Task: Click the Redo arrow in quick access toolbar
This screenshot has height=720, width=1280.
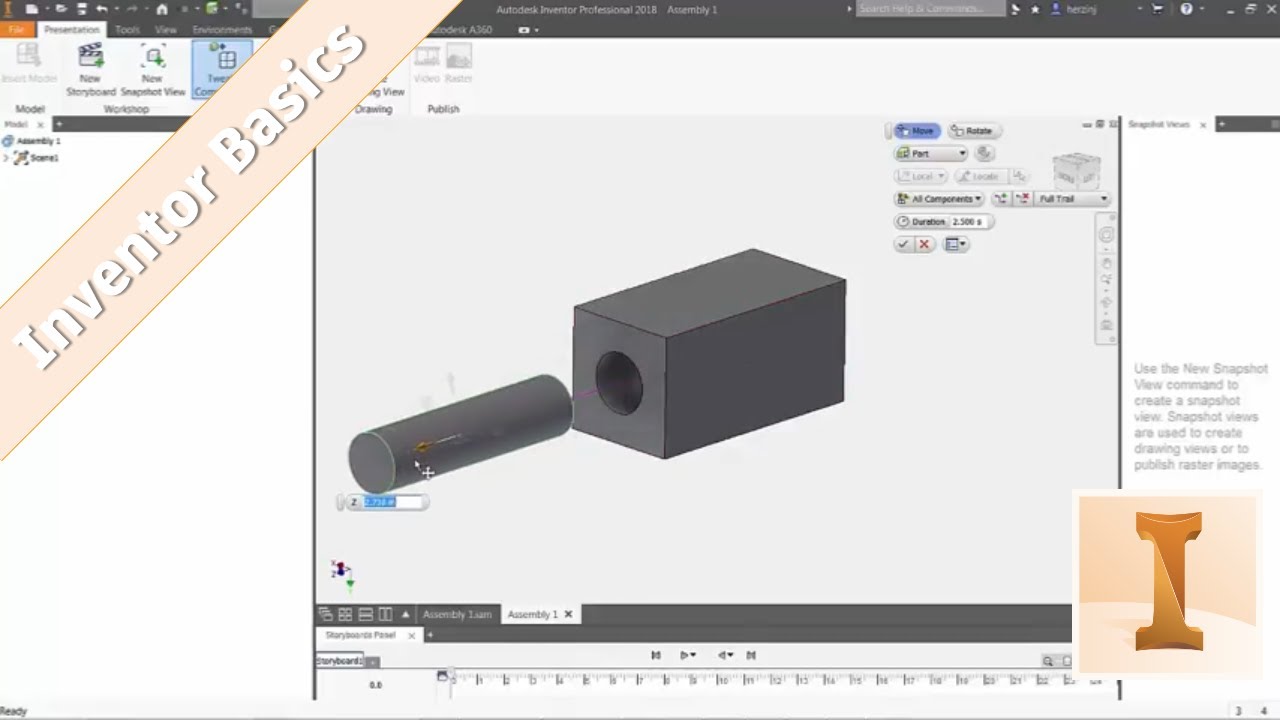Action: coord(132,9)
